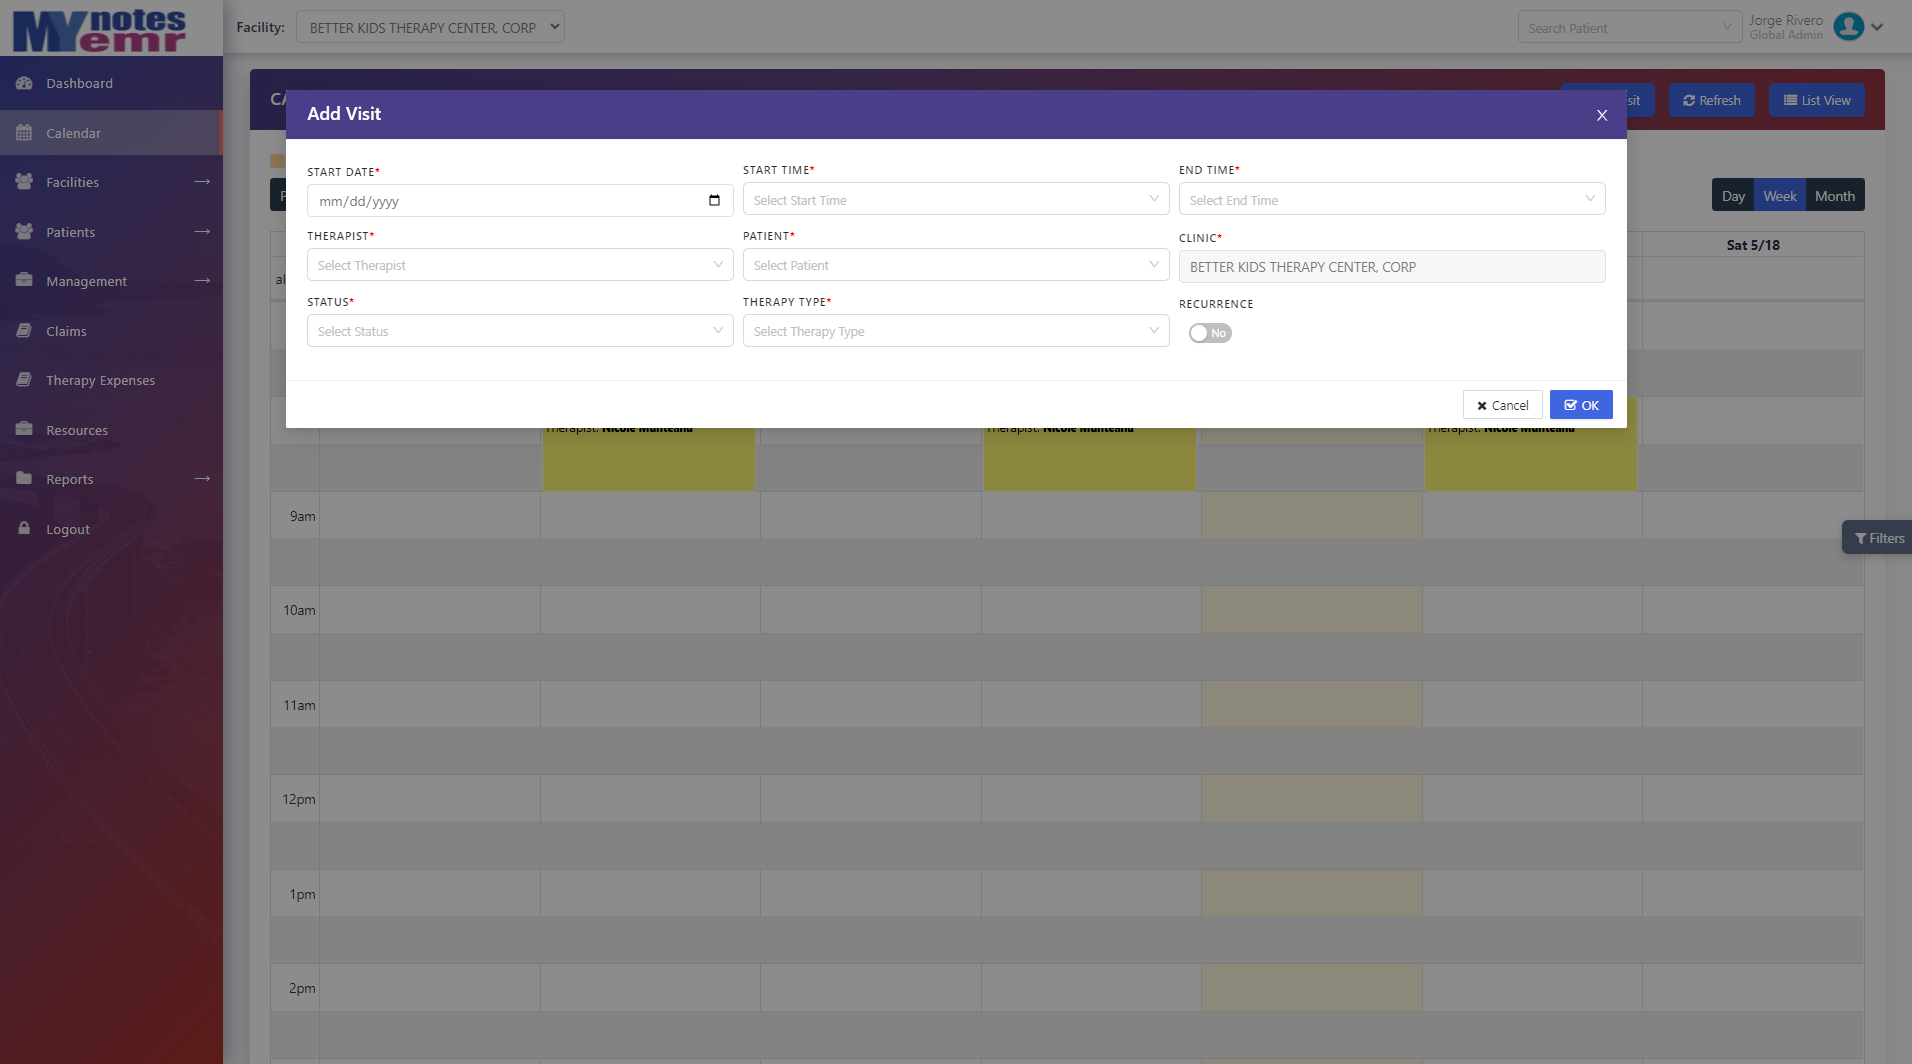This screenshot has height=1064, width=1912.
Task: Open the Select Status dropdown
Action: point(519,331)
